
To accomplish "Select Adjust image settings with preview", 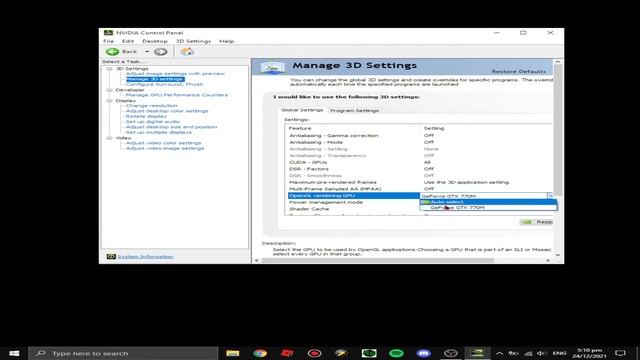I will click(175, 73).
